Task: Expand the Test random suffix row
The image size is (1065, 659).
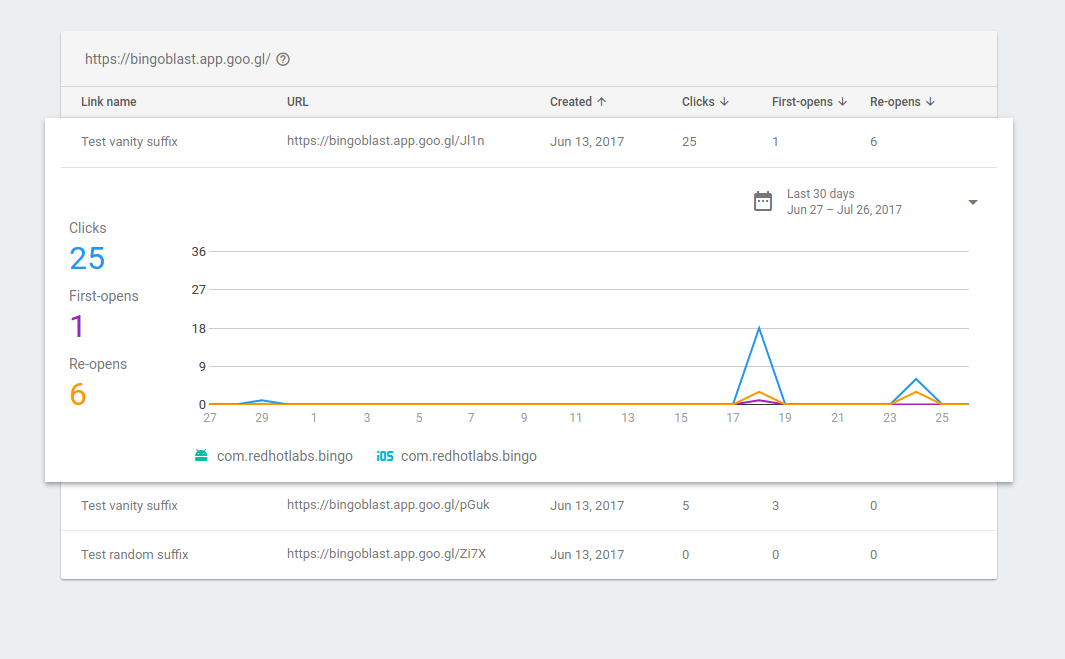Action: click(x=134, y=555)
